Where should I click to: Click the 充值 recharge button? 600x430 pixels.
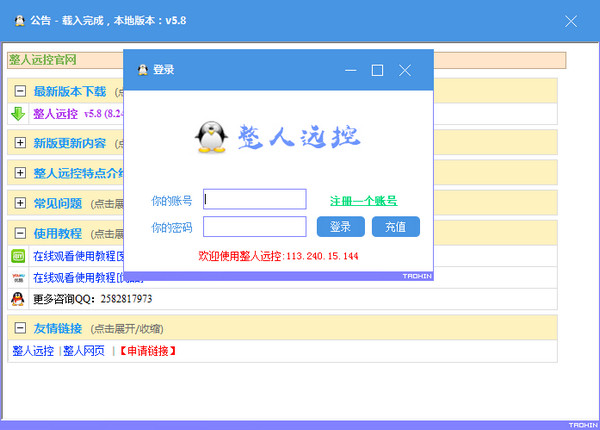[x=396, y=226]
